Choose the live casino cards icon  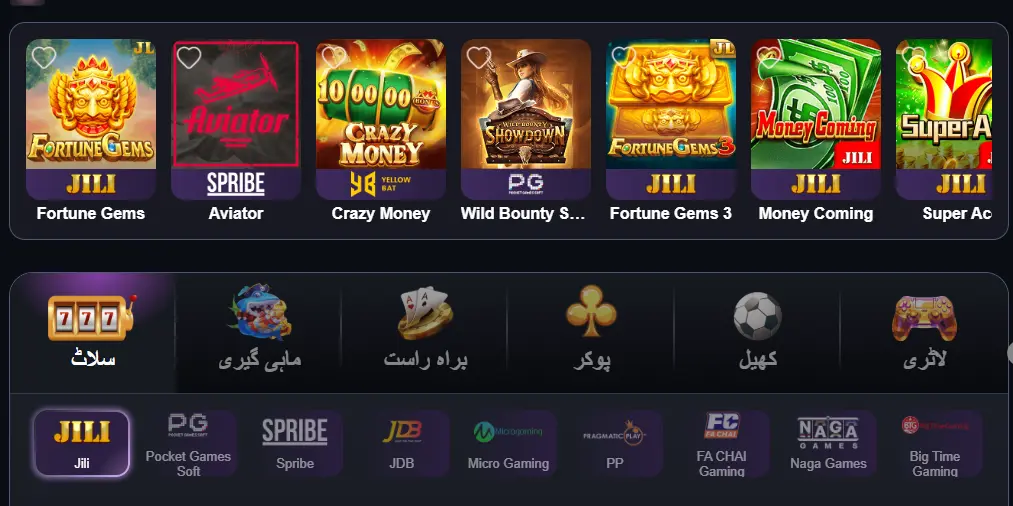click(424, 313)
